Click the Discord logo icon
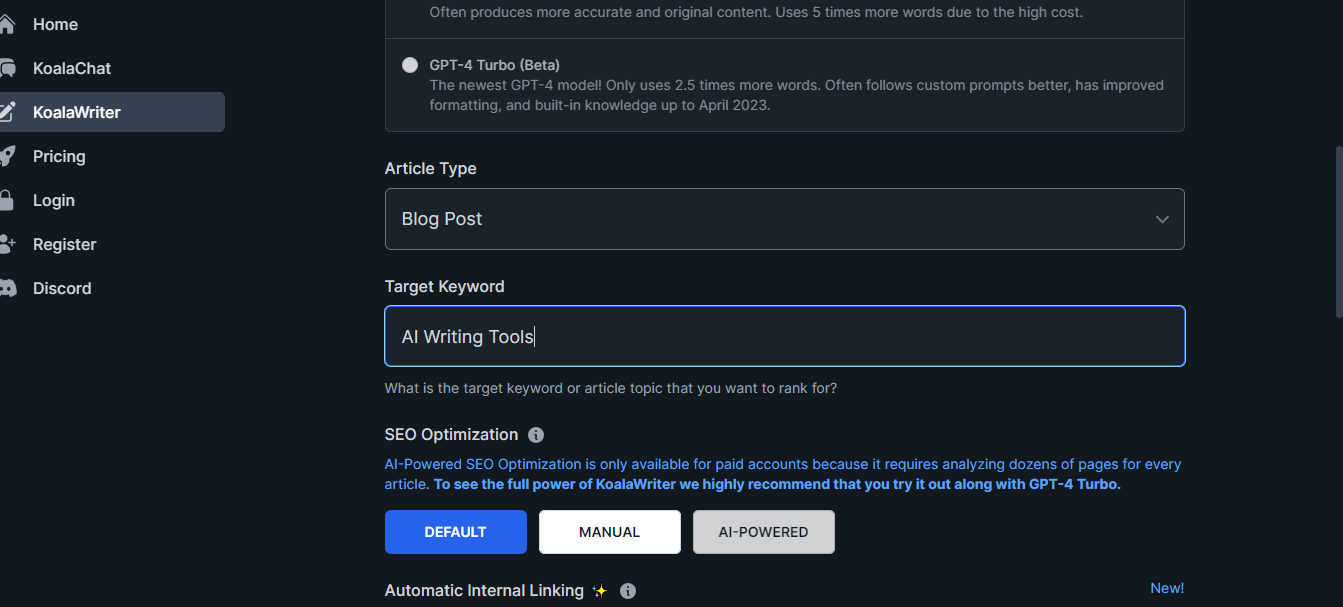 pos(7,288)
